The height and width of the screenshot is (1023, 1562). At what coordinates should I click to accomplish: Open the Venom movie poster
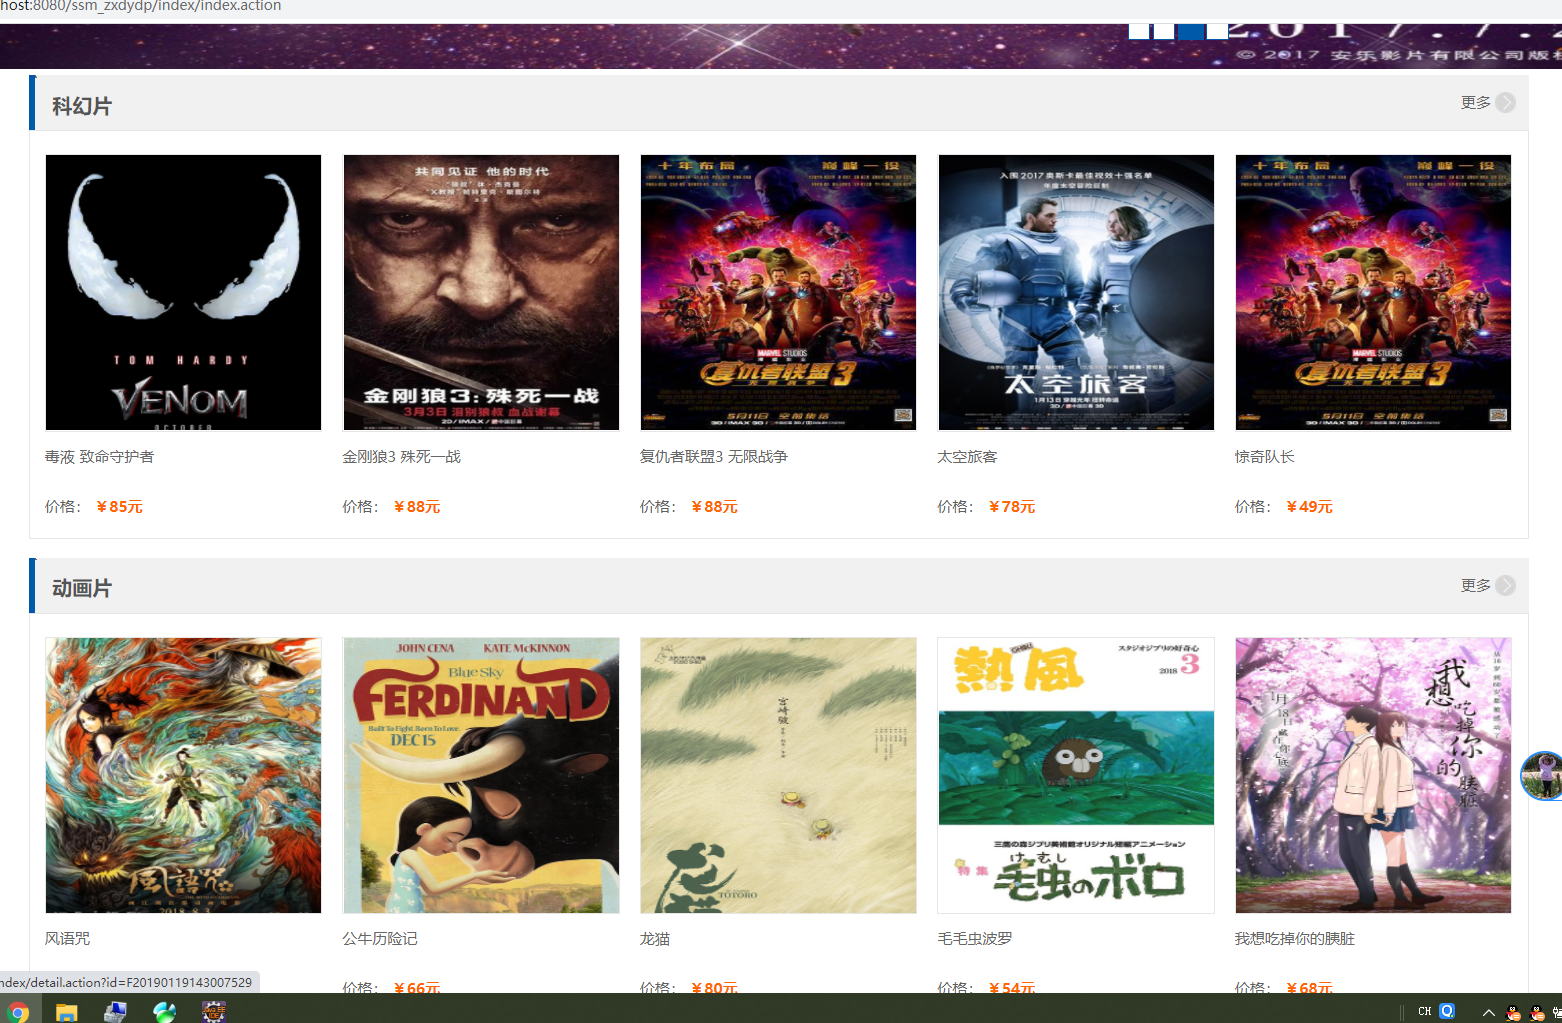(183, 292)
